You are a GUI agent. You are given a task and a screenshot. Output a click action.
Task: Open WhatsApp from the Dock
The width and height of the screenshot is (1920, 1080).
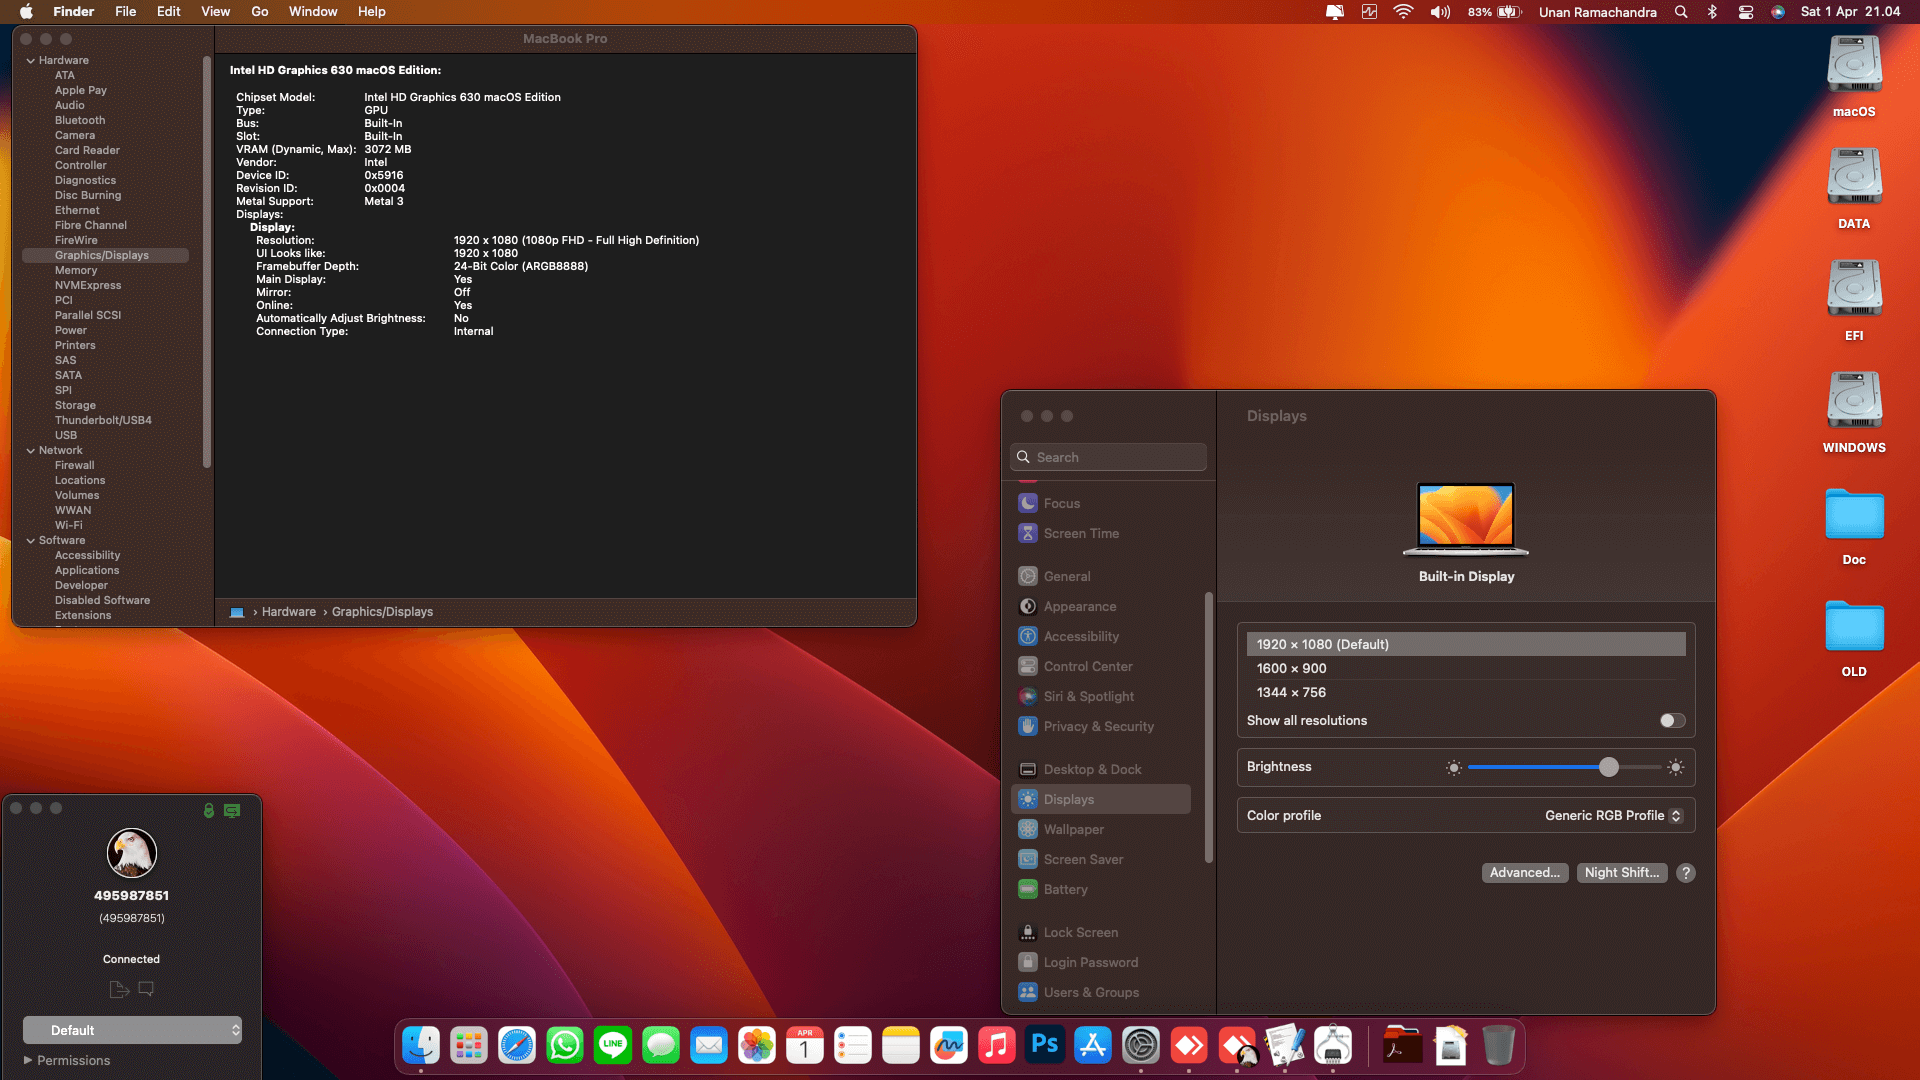(565, 1045)
